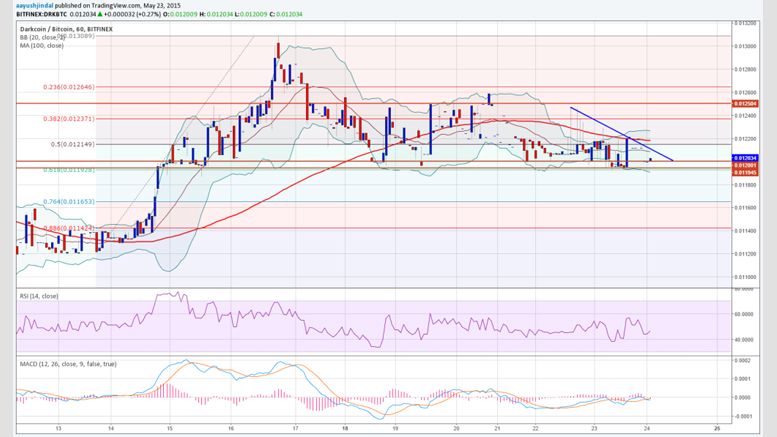Click the MACD 0.0002 axis label
The width and height of the screenshot is (777, 437).
click(x=742, y=361)
